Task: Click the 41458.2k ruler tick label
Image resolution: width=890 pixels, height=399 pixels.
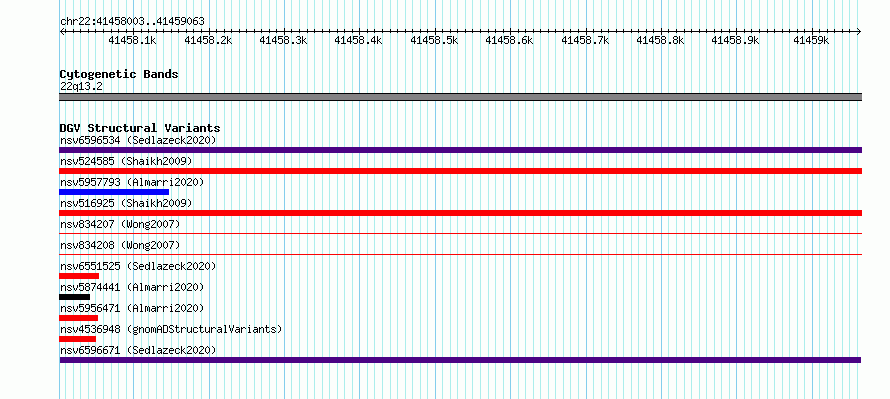Action: click(x=208, y=40)
